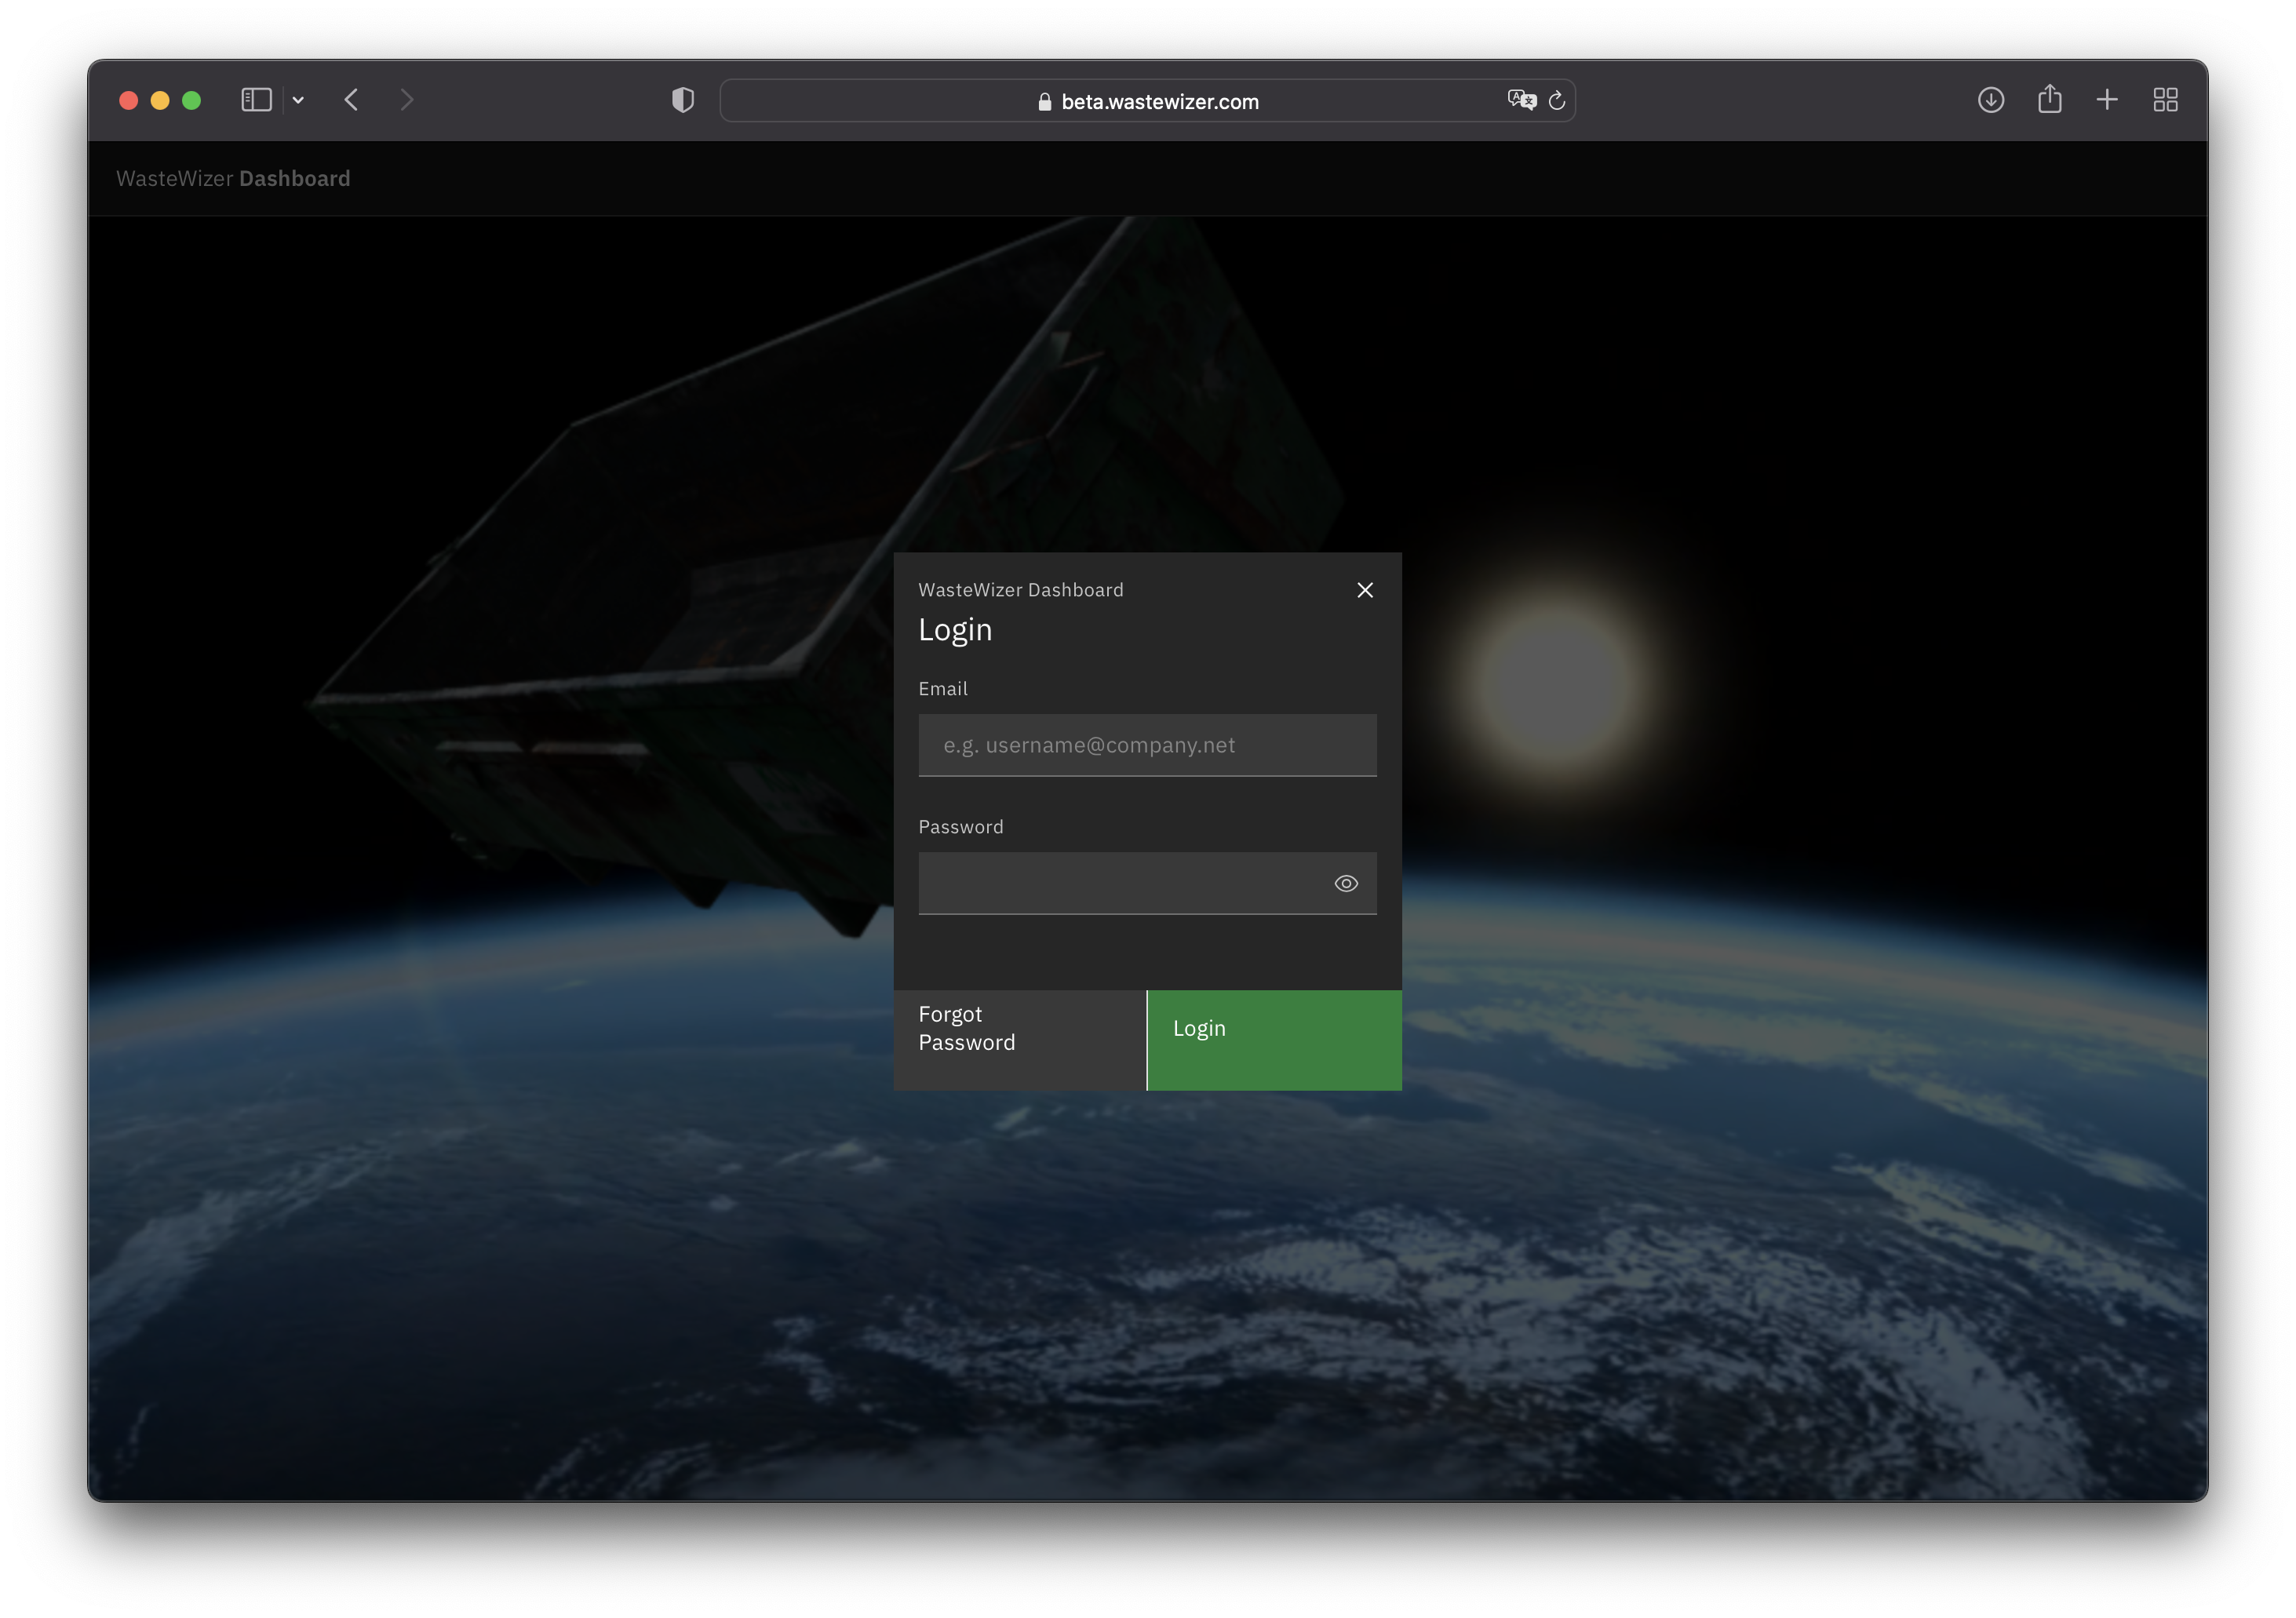Minimize the window with yellow button
2296x1618 pixels.
coord(160,100)
